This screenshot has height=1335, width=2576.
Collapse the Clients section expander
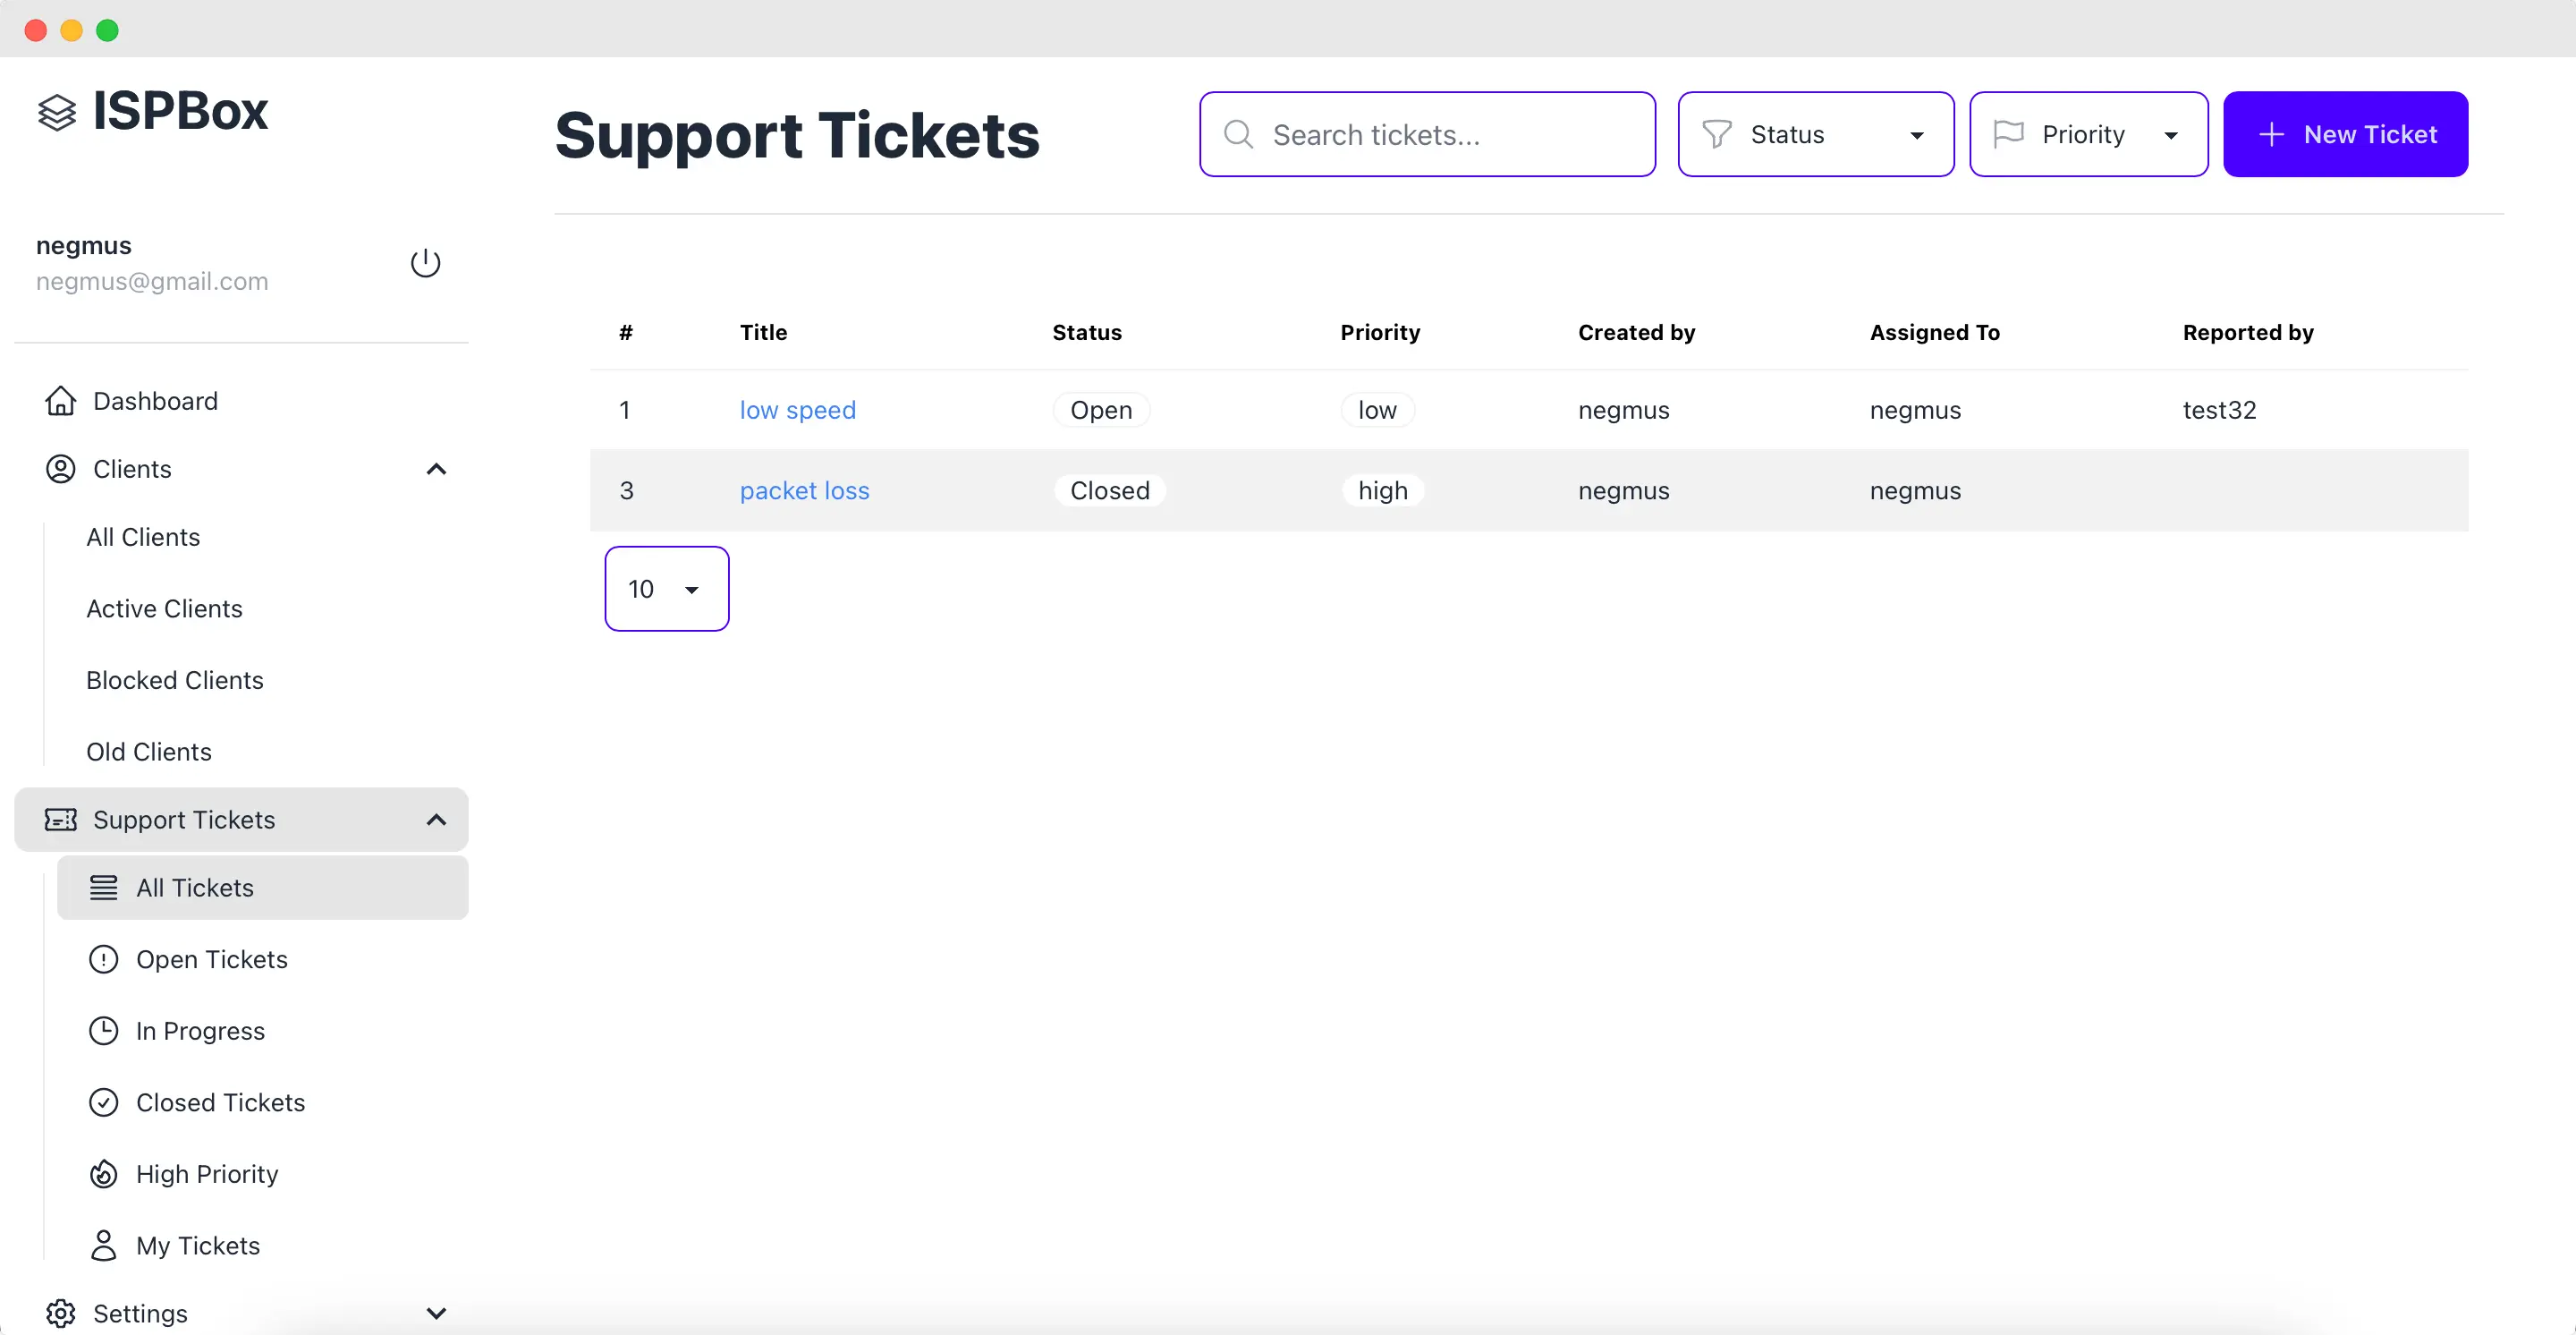tap(437, 470)
